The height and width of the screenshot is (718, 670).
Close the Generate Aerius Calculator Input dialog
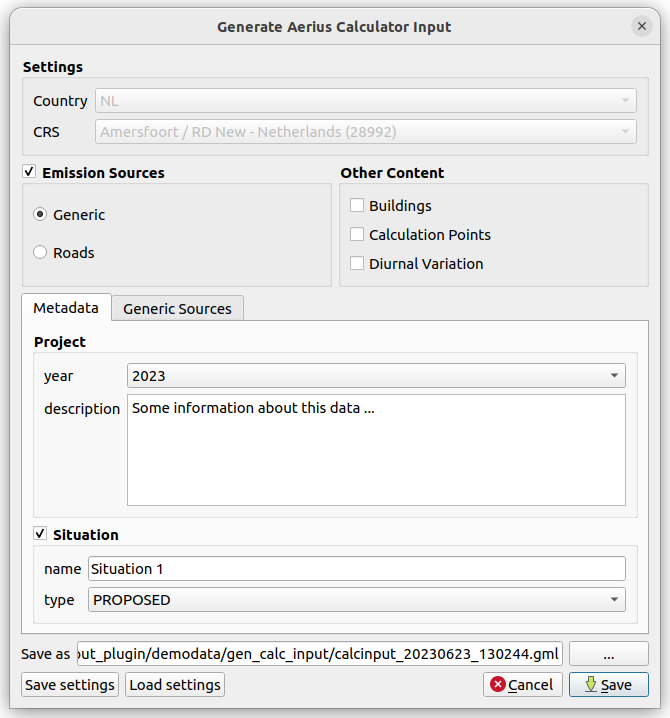point(641,27)
